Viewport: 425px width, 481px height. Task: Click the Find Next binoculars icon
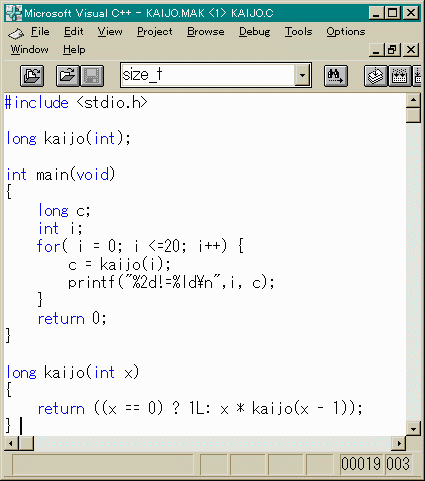(336, 76)
